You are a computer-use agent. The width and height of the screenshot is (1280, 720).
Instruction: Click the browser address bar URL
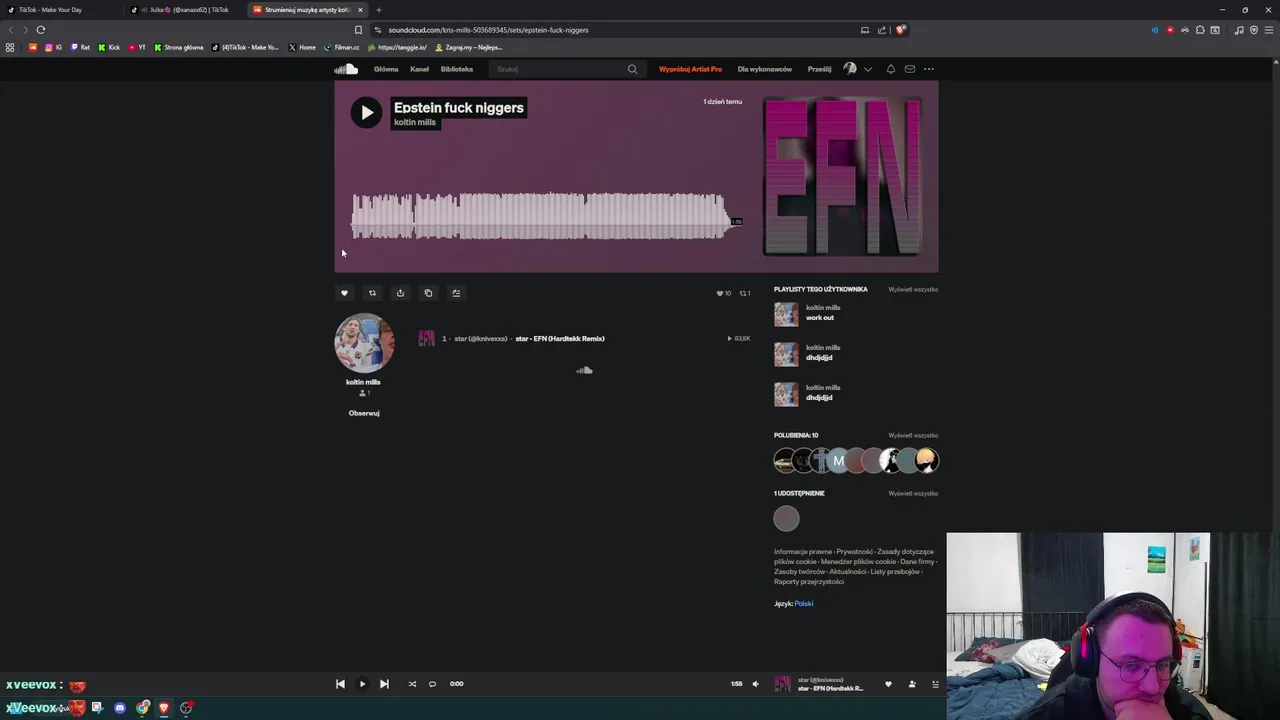(x=488, y=30)
